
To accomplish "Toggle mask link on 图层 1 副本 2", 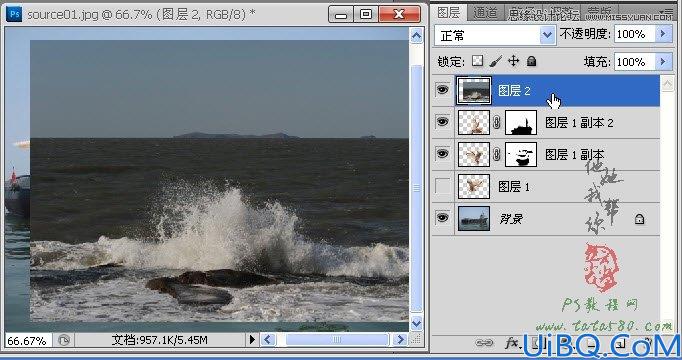I will coord(497,123).
